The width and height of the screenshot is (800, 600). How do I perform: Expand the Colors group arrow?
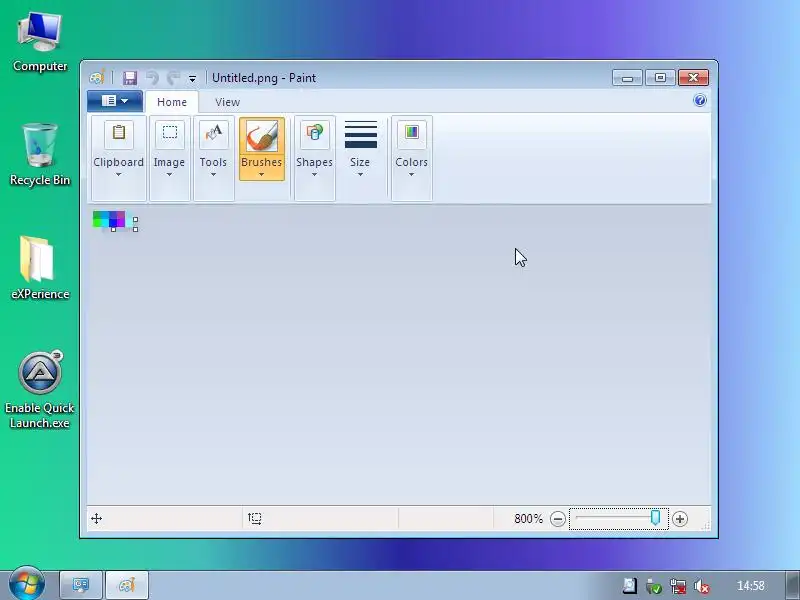(411, 174)
